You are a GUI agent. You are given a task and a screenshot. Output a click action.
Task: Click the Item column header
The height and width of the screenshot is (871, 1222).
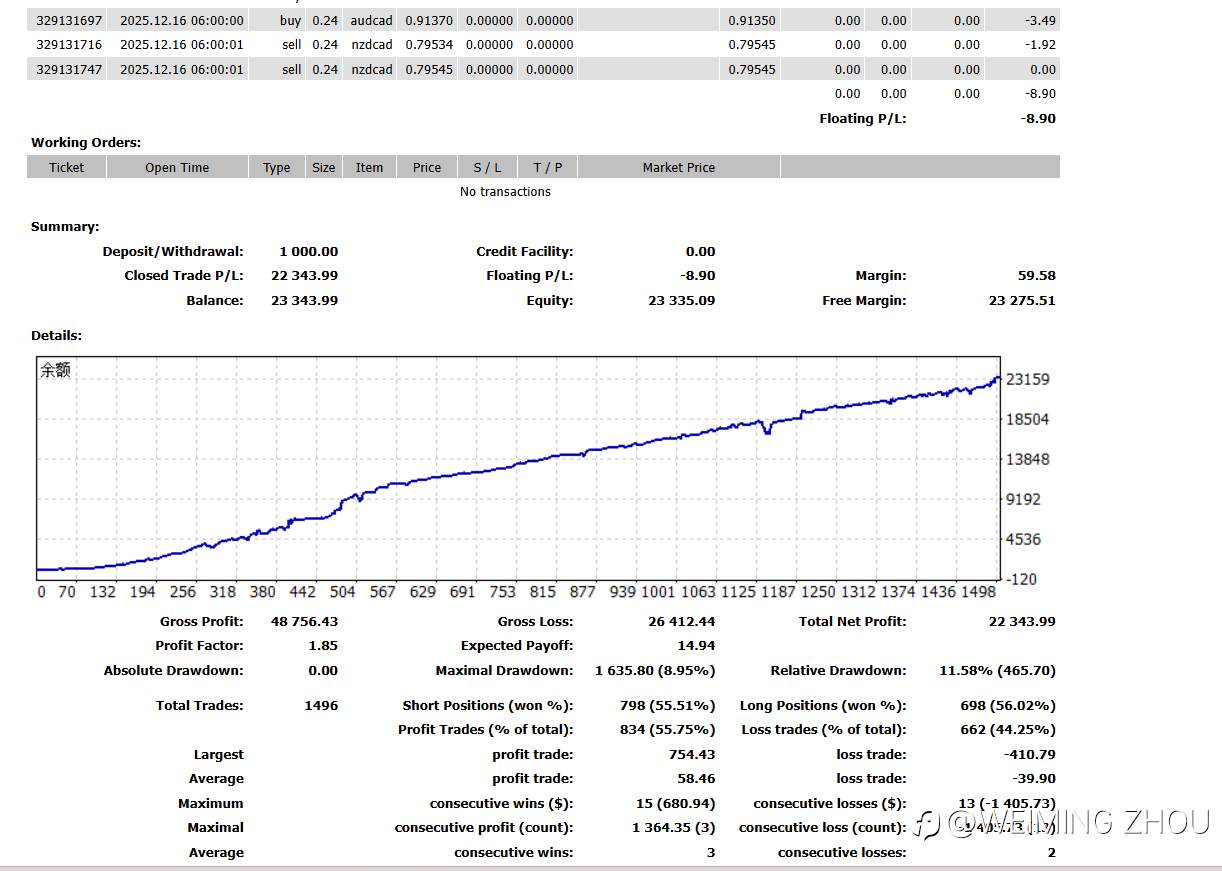(x=369, y=167)
